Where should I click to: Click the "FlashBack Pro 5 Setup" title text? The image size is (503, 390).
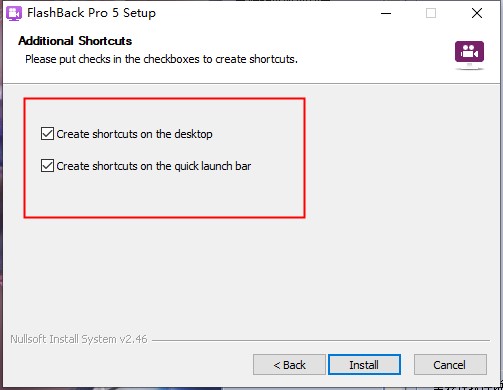(x=91, y=13)
